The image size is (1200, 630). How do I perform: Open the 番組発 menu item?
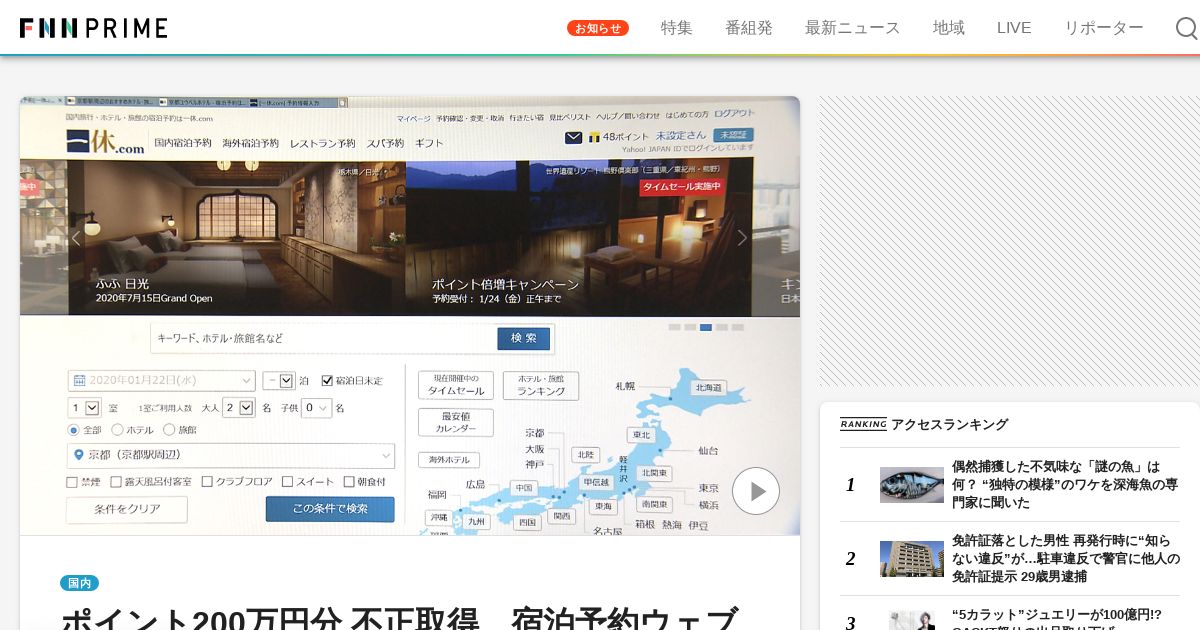tap(749, 28)
